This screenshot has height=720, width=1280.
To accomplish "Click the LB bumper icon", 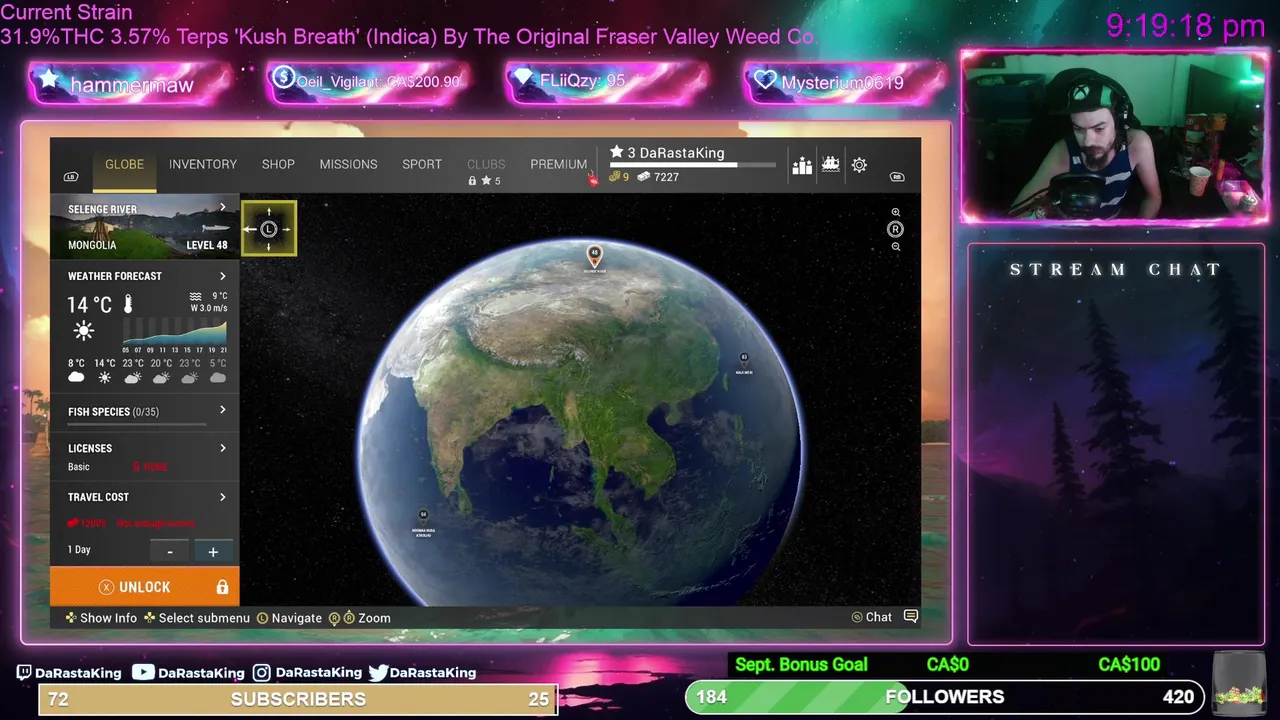I will pyautogui.click(x=71, y=177).
